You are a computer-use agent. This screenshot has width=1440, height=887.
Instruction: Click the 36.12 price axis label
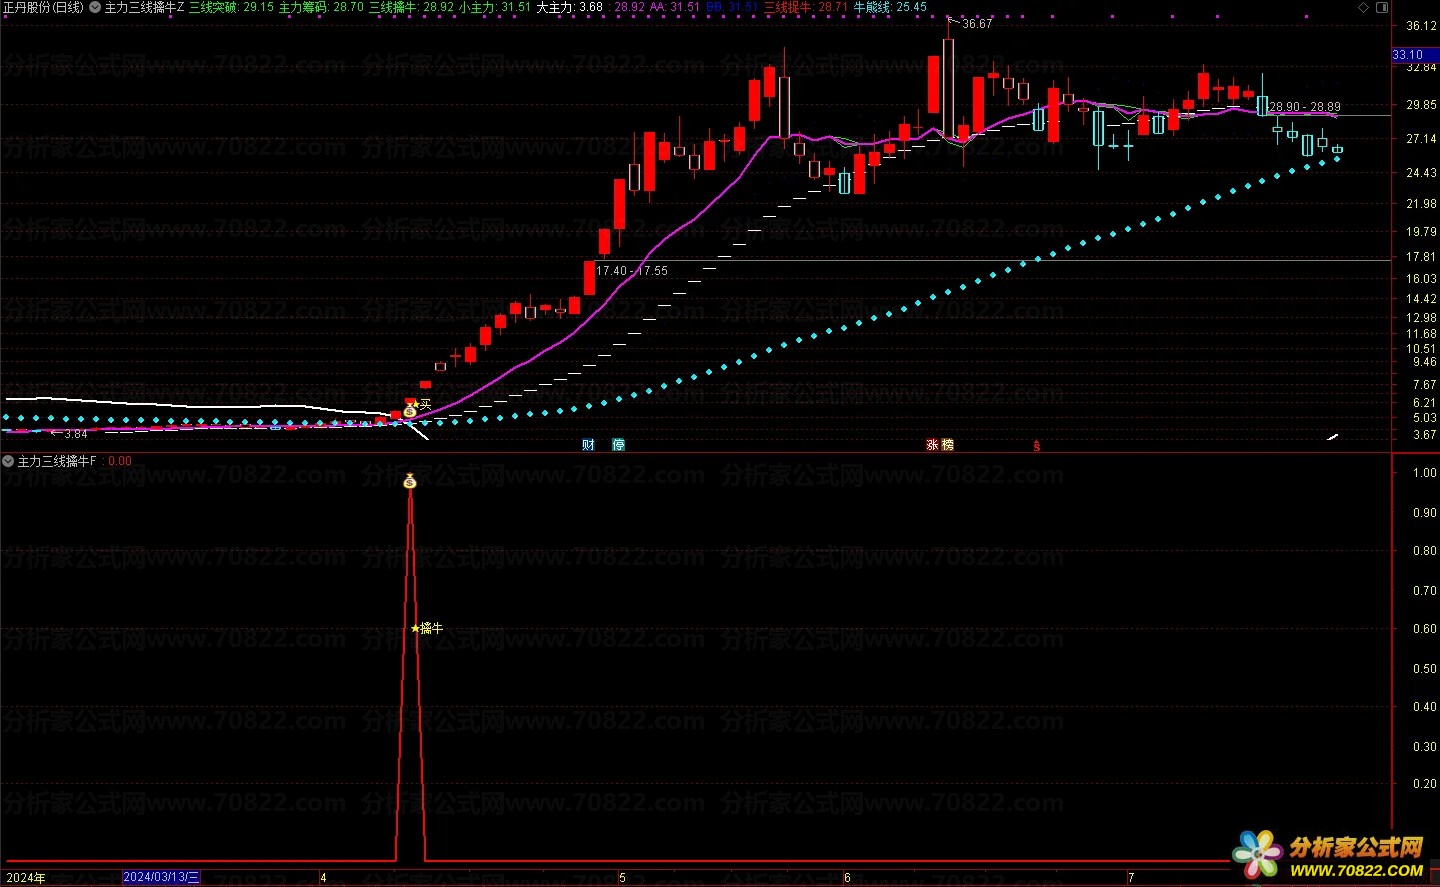pyautogui.click(x=1421, y=26)
